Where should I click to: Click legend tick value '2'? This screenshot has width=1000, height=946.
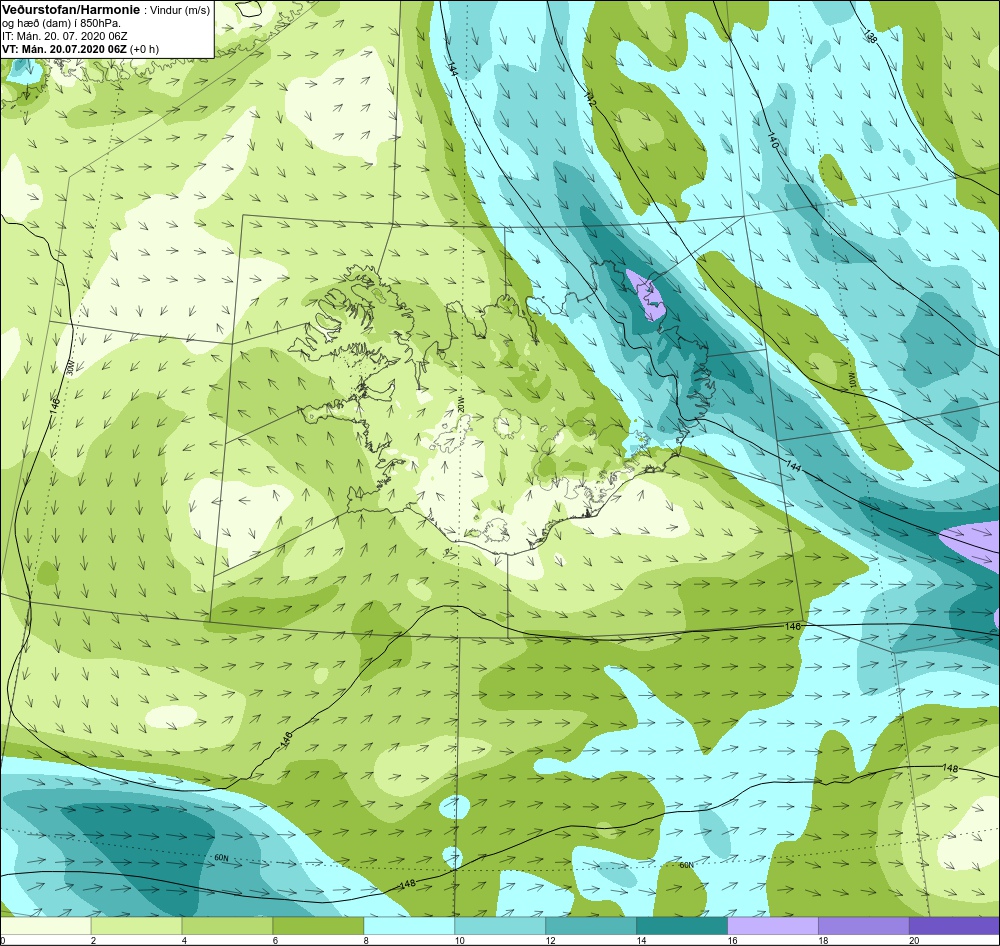click(x=93, y=940)
